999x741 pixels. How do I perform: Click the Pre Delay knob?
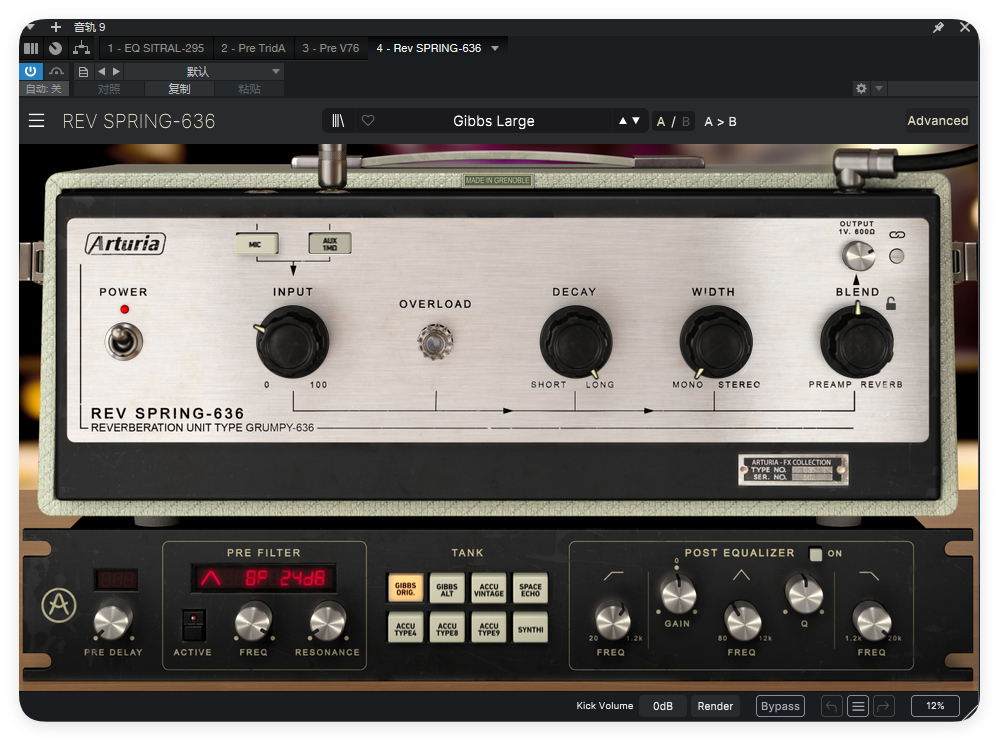click(113, 622)
